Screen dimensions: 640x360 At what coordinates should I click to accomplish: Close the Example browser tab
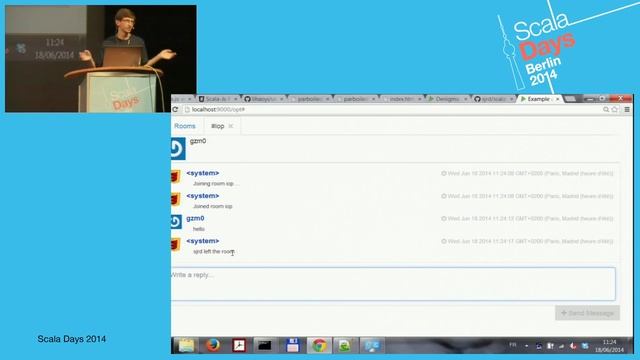point(558,99)
